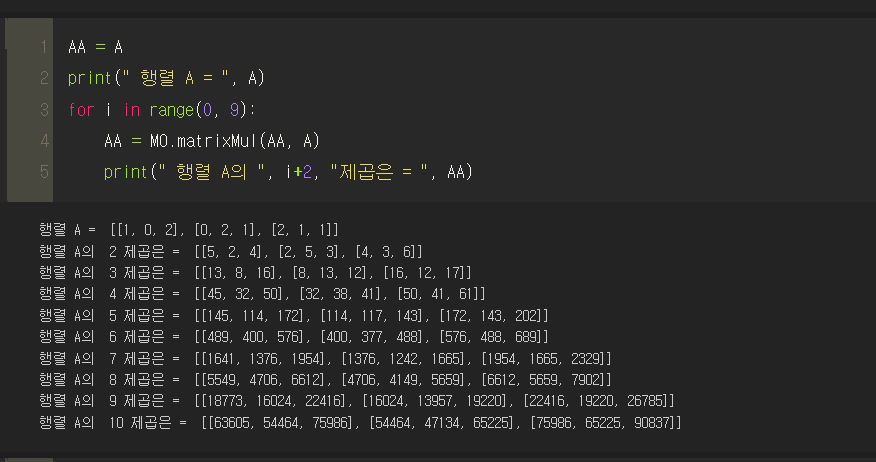Click line number 5 in gutter
876x462 pixels.
44,172
